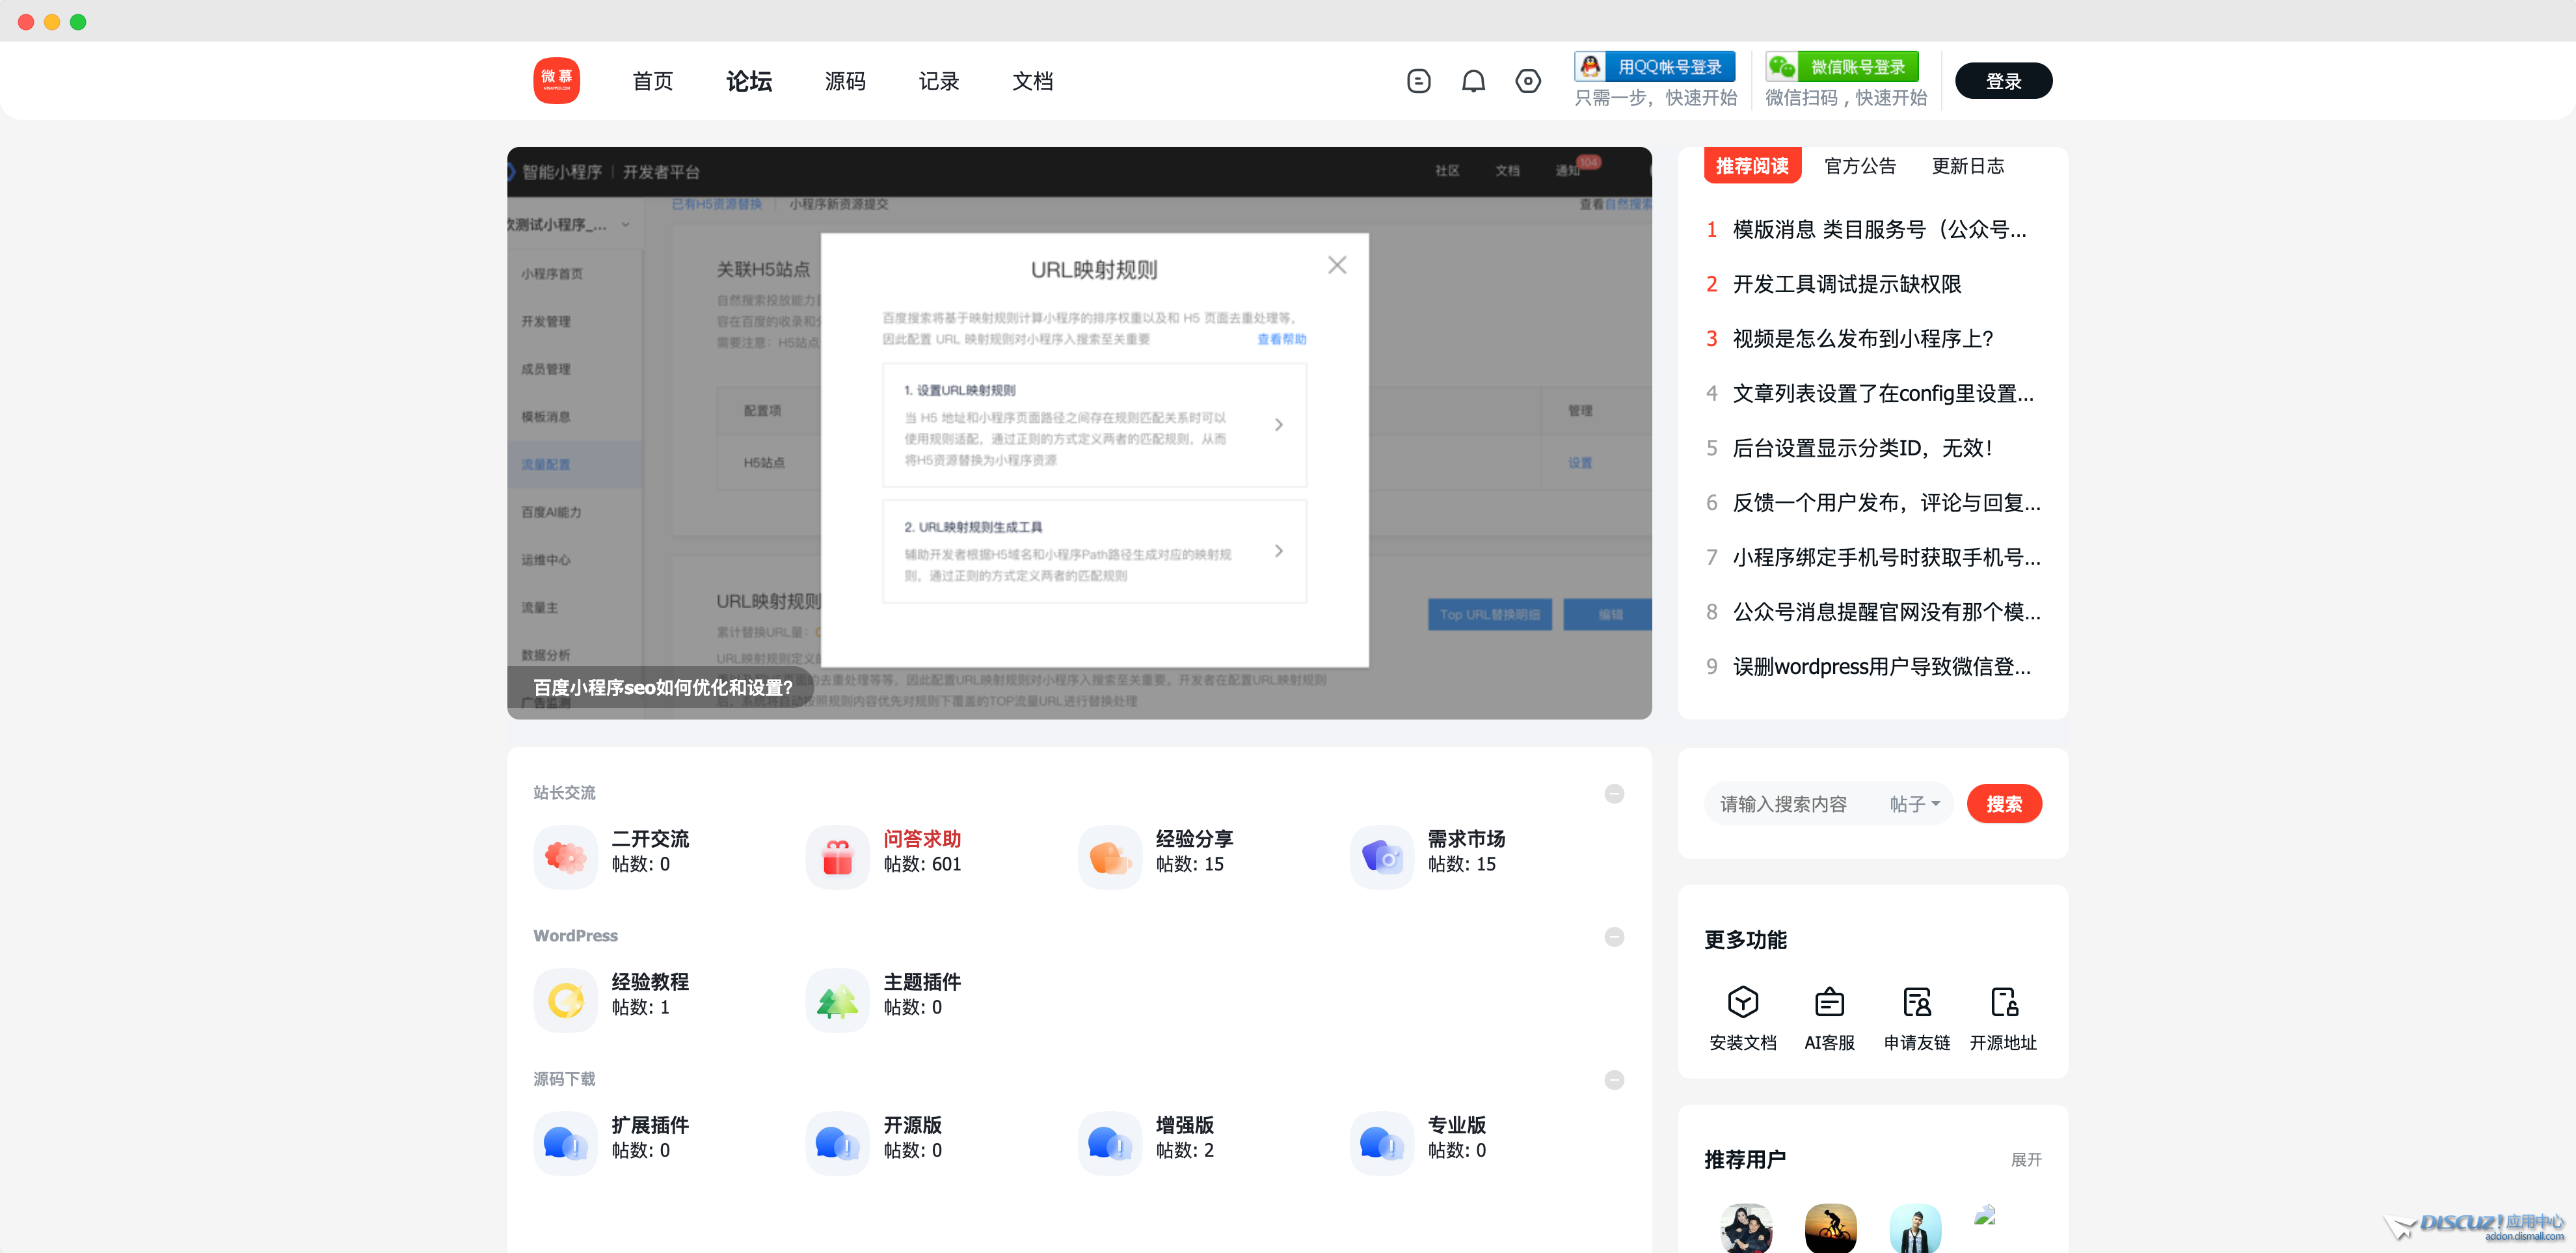Screen dimensions: 2576x1253
Task: Click the circular settings icon in the header
Action: (1528, 81)
